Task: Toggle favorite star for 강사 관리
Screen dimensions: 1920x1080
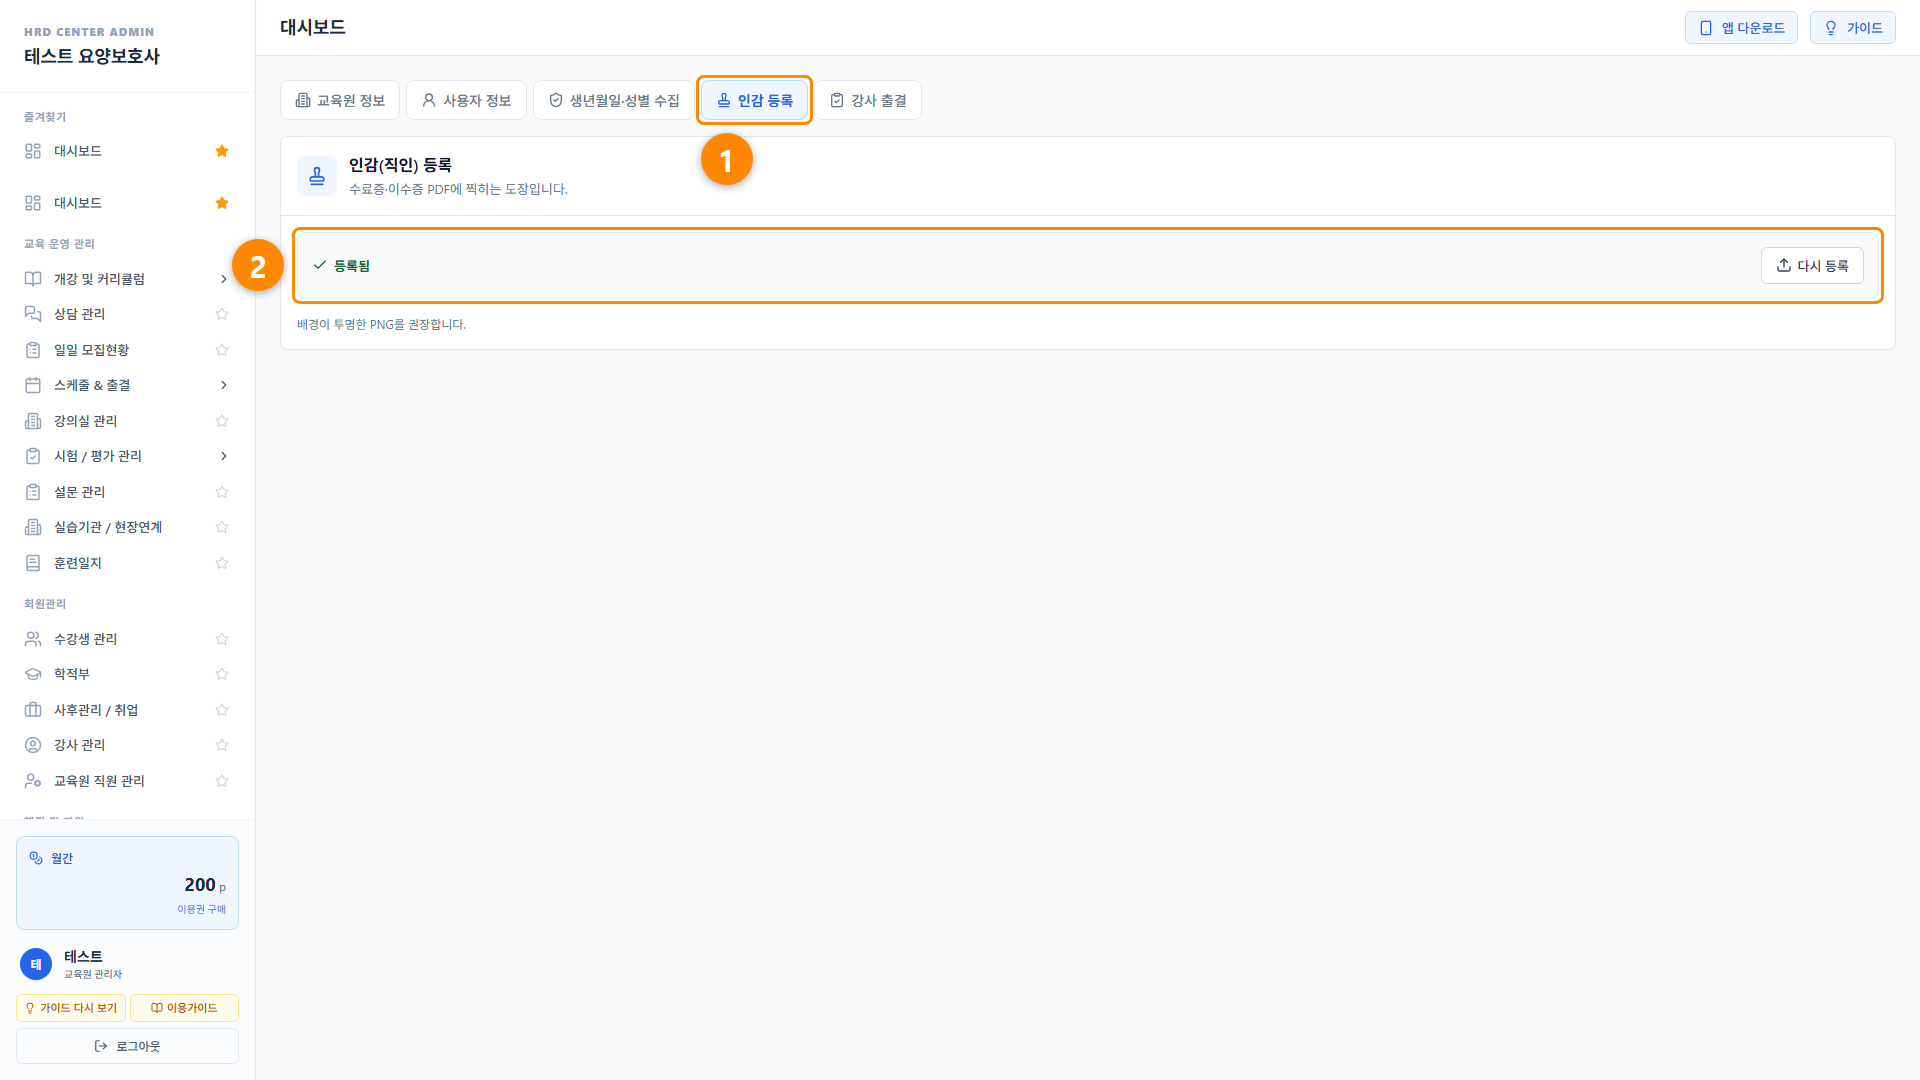Action: click(222, 745)
